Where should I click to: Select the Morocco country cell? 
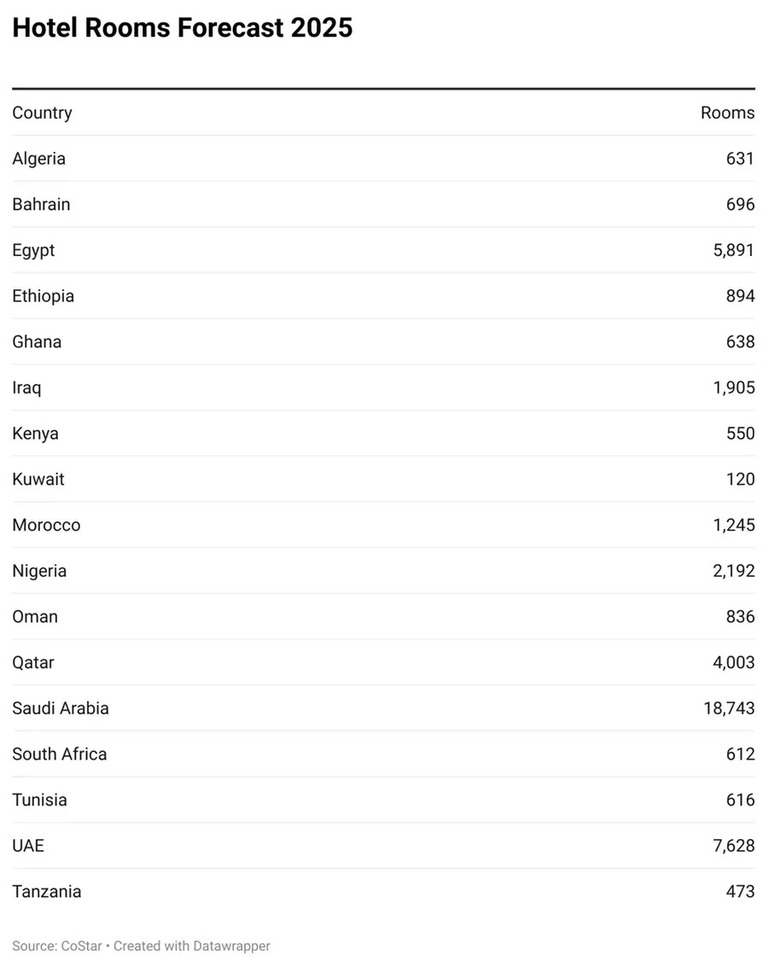click(x=46, y=525)
